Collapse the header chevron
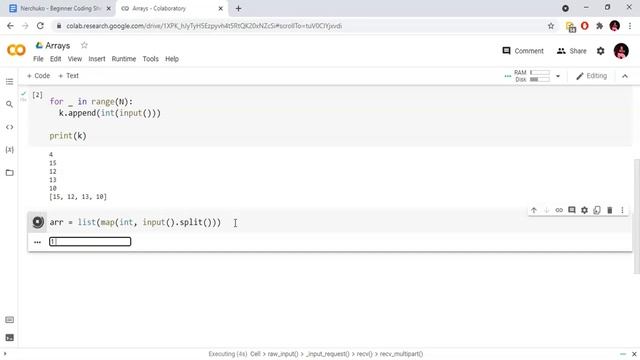Viewport: 640px width, 360px height. (625, 76)
